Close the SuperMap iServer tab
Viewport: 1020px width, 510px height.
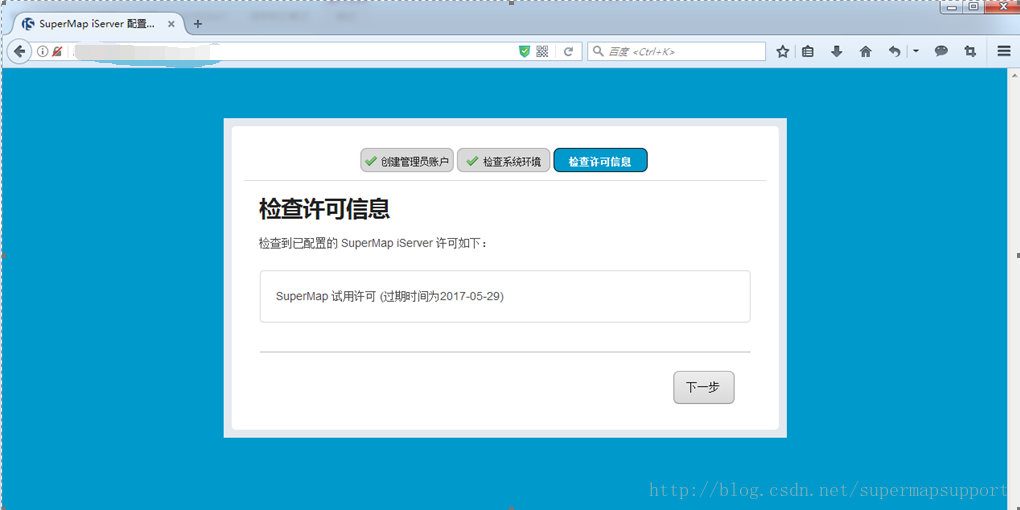pos(171,24)
